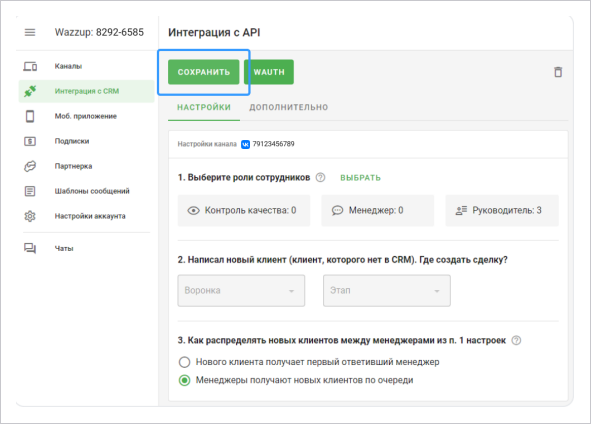Select Нового клиента получает первый ответивший менеджер

(x=184, y=362)
